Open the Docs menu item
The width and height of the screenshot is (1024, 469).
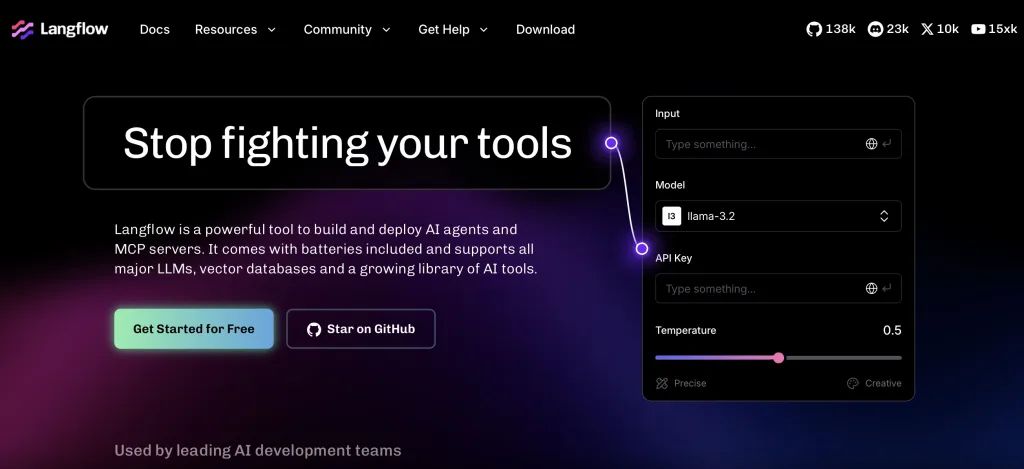(x=155, y=29)
